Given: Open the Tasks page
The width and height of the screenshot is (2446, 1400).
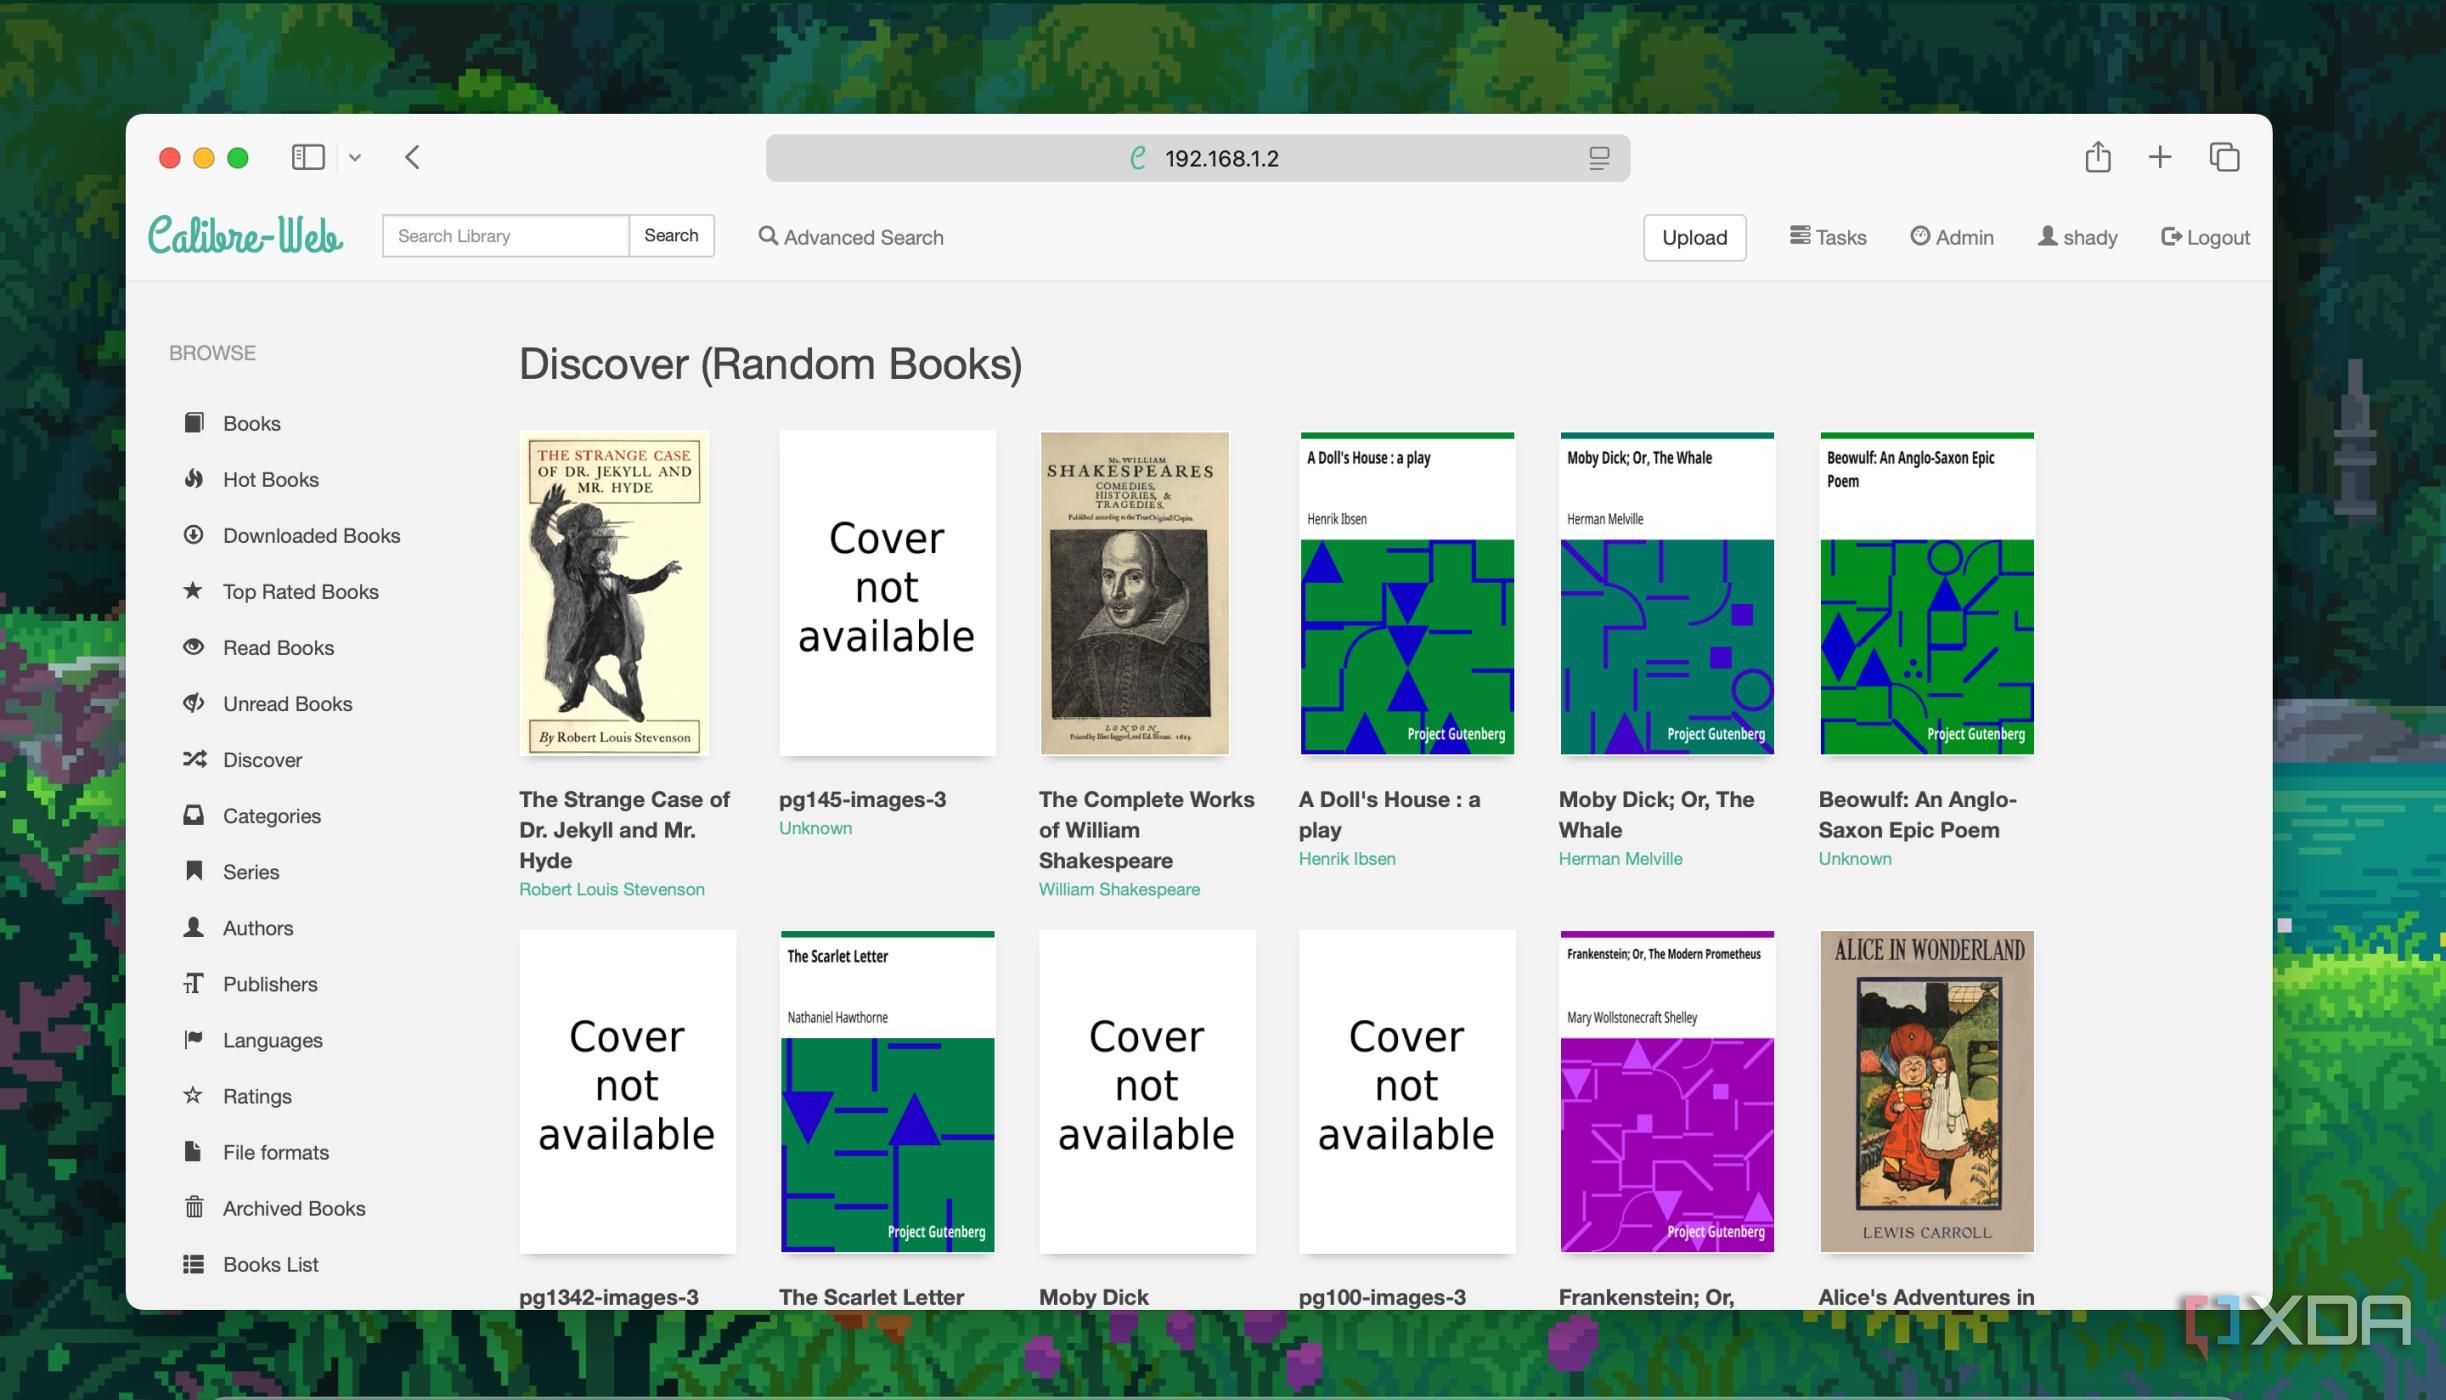Looking at the screenshot, I should pos(1828,237).
